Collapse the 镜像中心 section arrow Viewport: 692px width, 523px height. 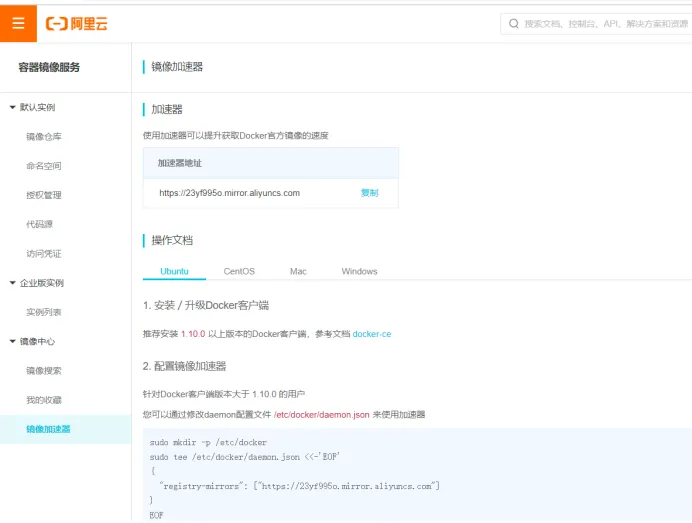click(x=12, y=341)
